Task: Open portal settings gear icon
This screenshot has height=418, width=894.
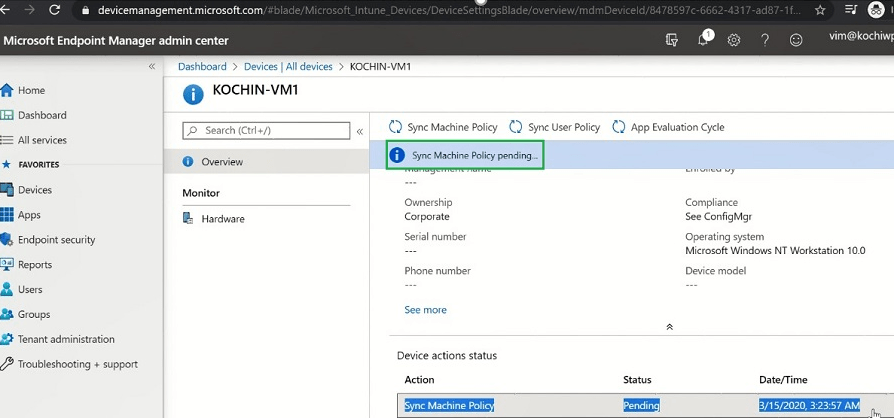Action: pos(734,40)
